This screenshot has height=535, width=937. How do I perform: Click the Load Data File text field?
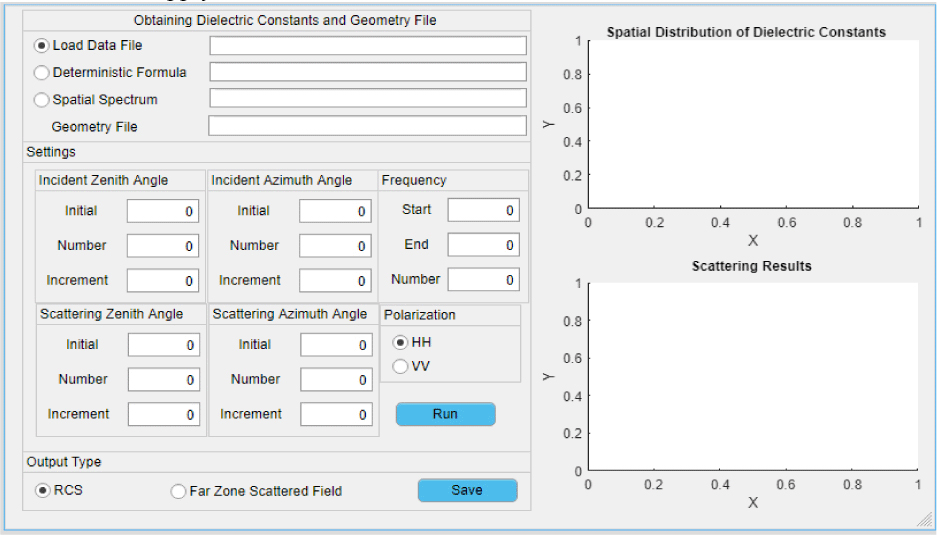click(x=367, y=46)
